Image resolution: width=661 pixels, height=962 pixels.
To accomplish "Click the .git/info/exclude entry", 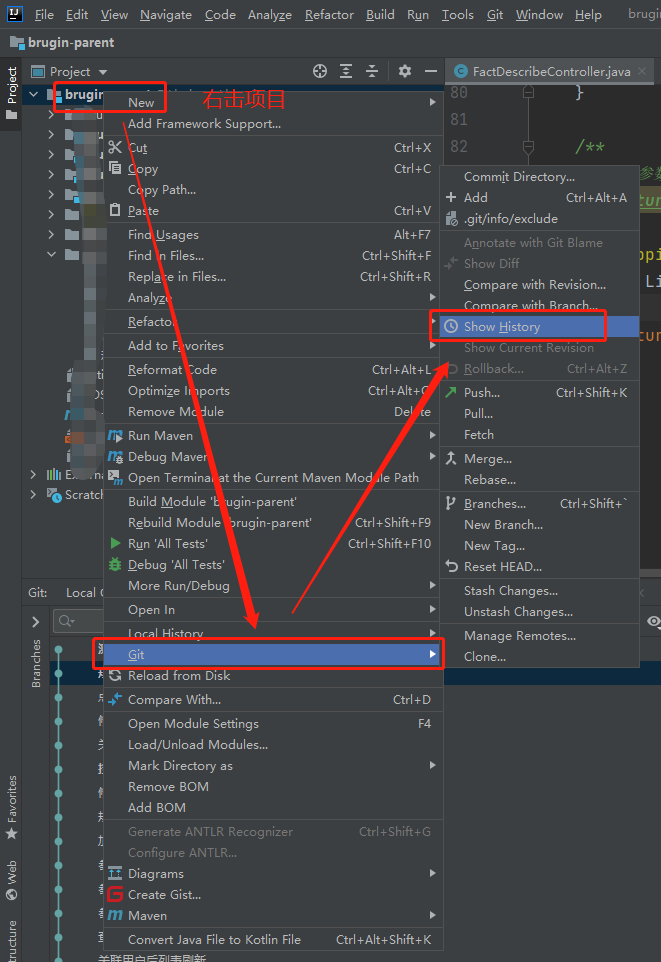I will [539, 218].
